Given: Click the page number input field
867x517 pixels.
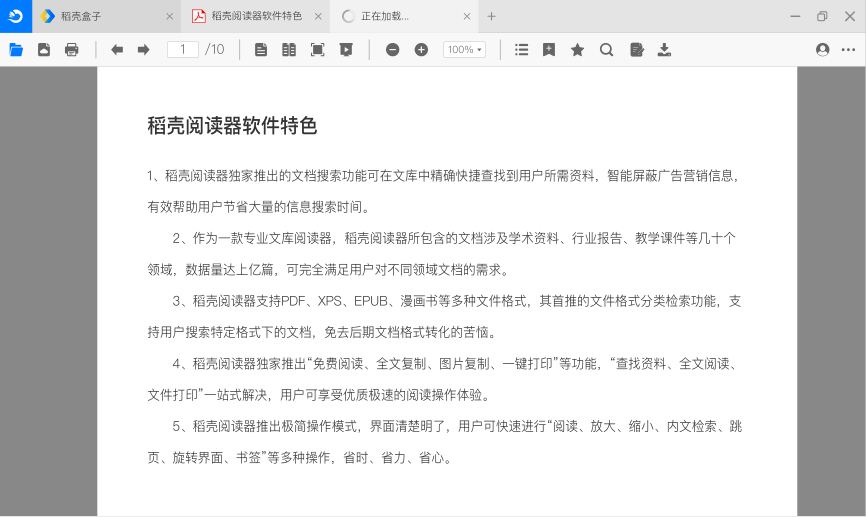Looking at the screenshot, I should click(183, 50).
